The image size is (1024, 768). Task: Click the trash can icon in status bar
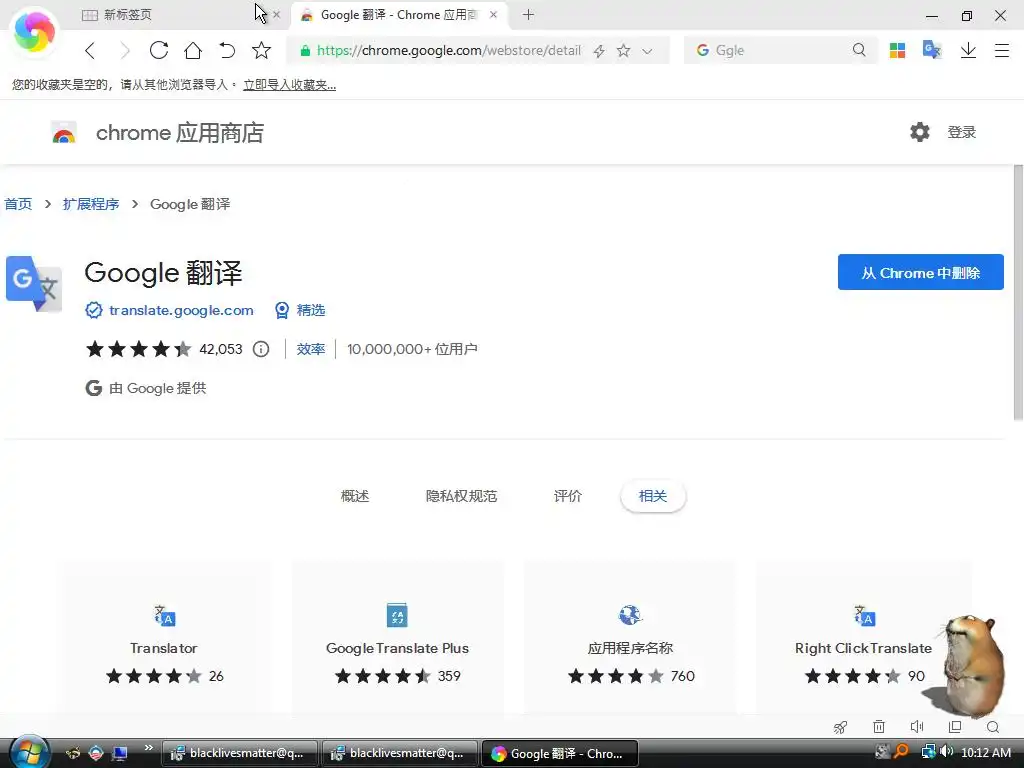click(x=879, y=727)
